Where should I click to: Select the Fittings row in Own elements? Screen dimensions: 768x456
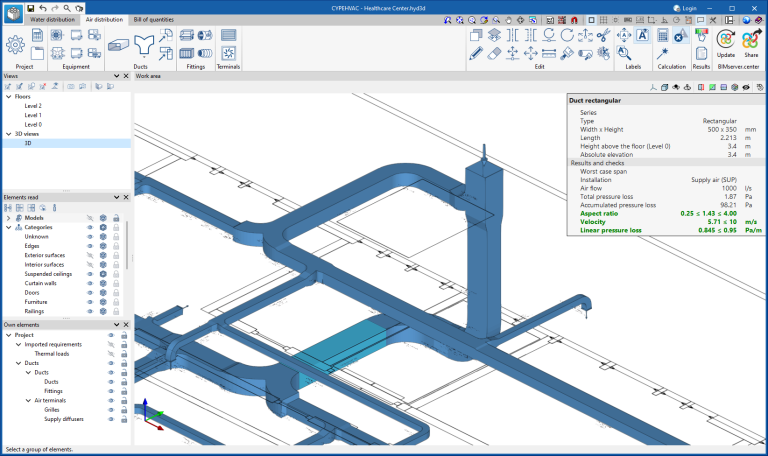(x=53, y=391)
